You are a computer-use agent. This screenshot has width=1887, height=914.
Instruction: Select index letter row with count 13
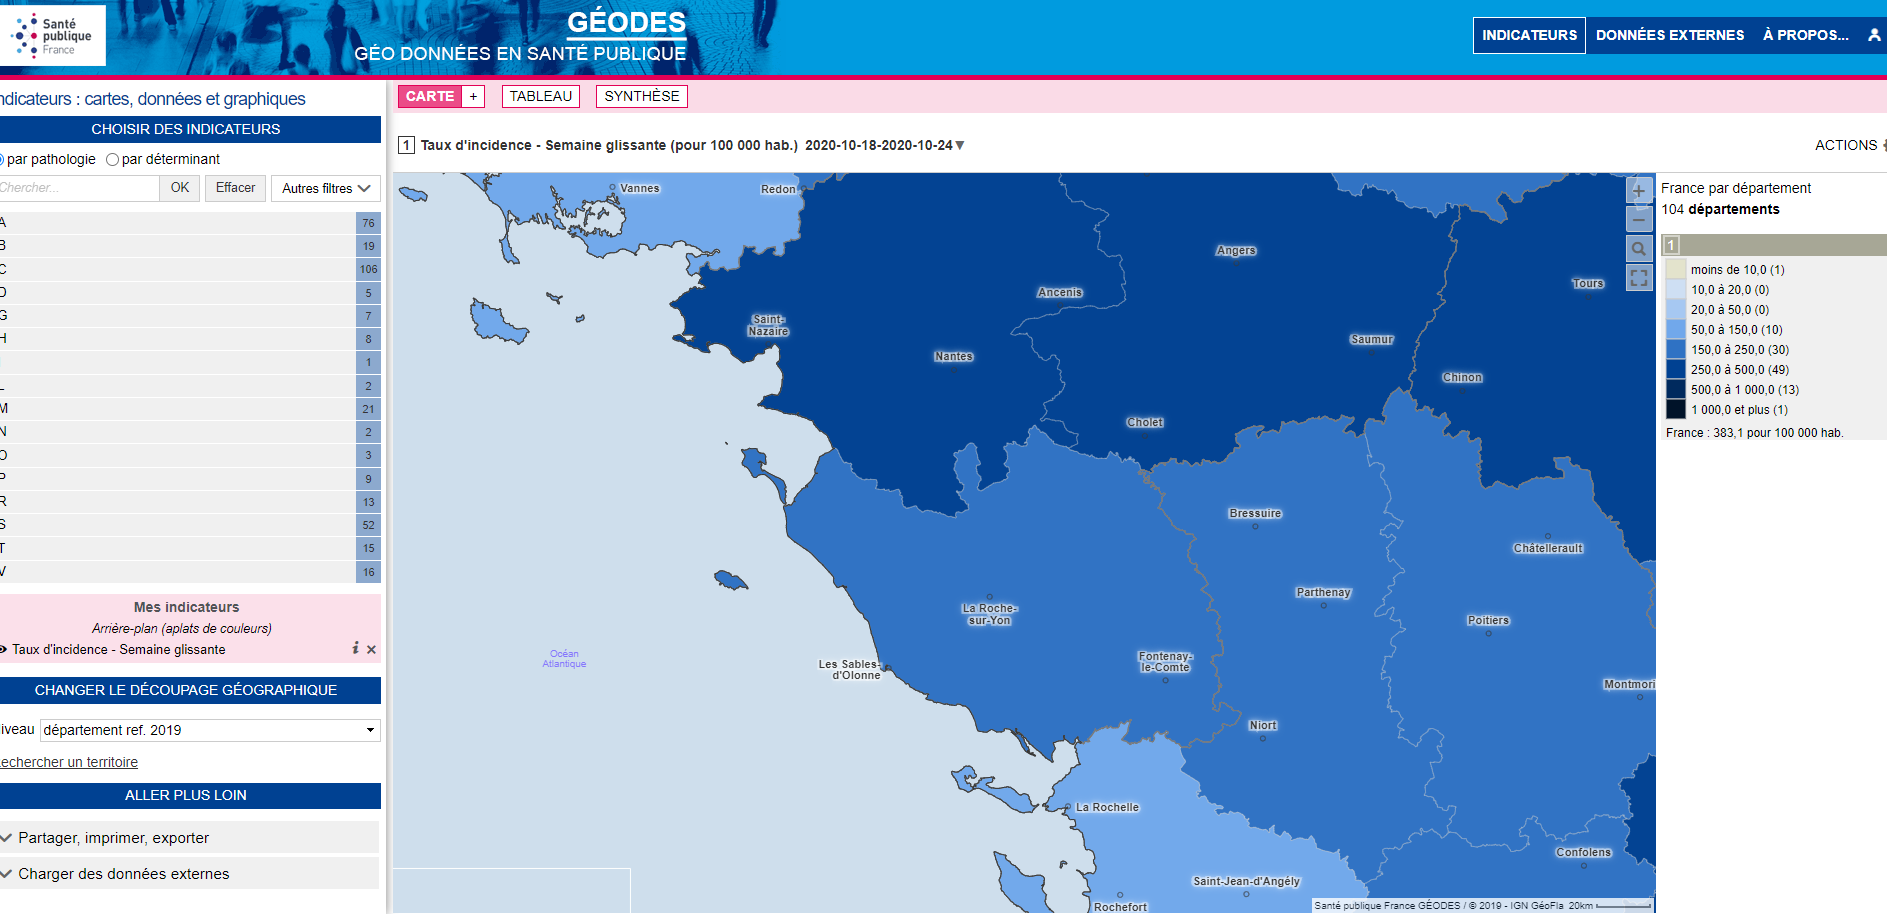pos(190,502)
